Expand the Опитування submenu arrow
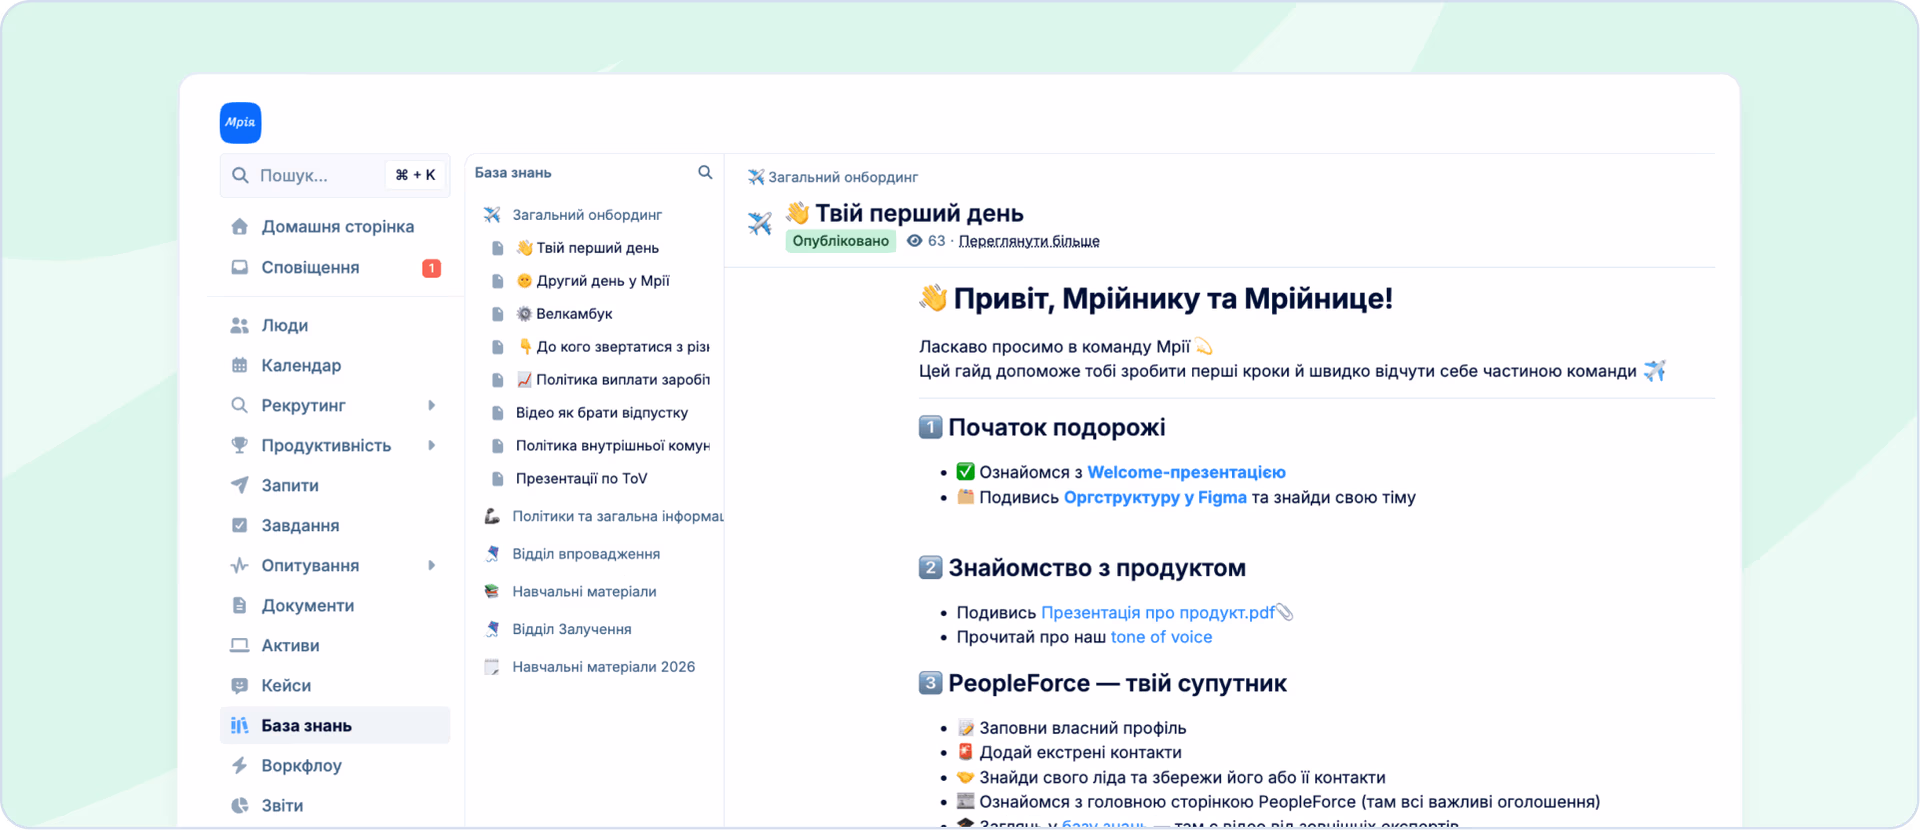Image resolution: width=1920 pixels, height=830 pixels. (x=432, y=565)
